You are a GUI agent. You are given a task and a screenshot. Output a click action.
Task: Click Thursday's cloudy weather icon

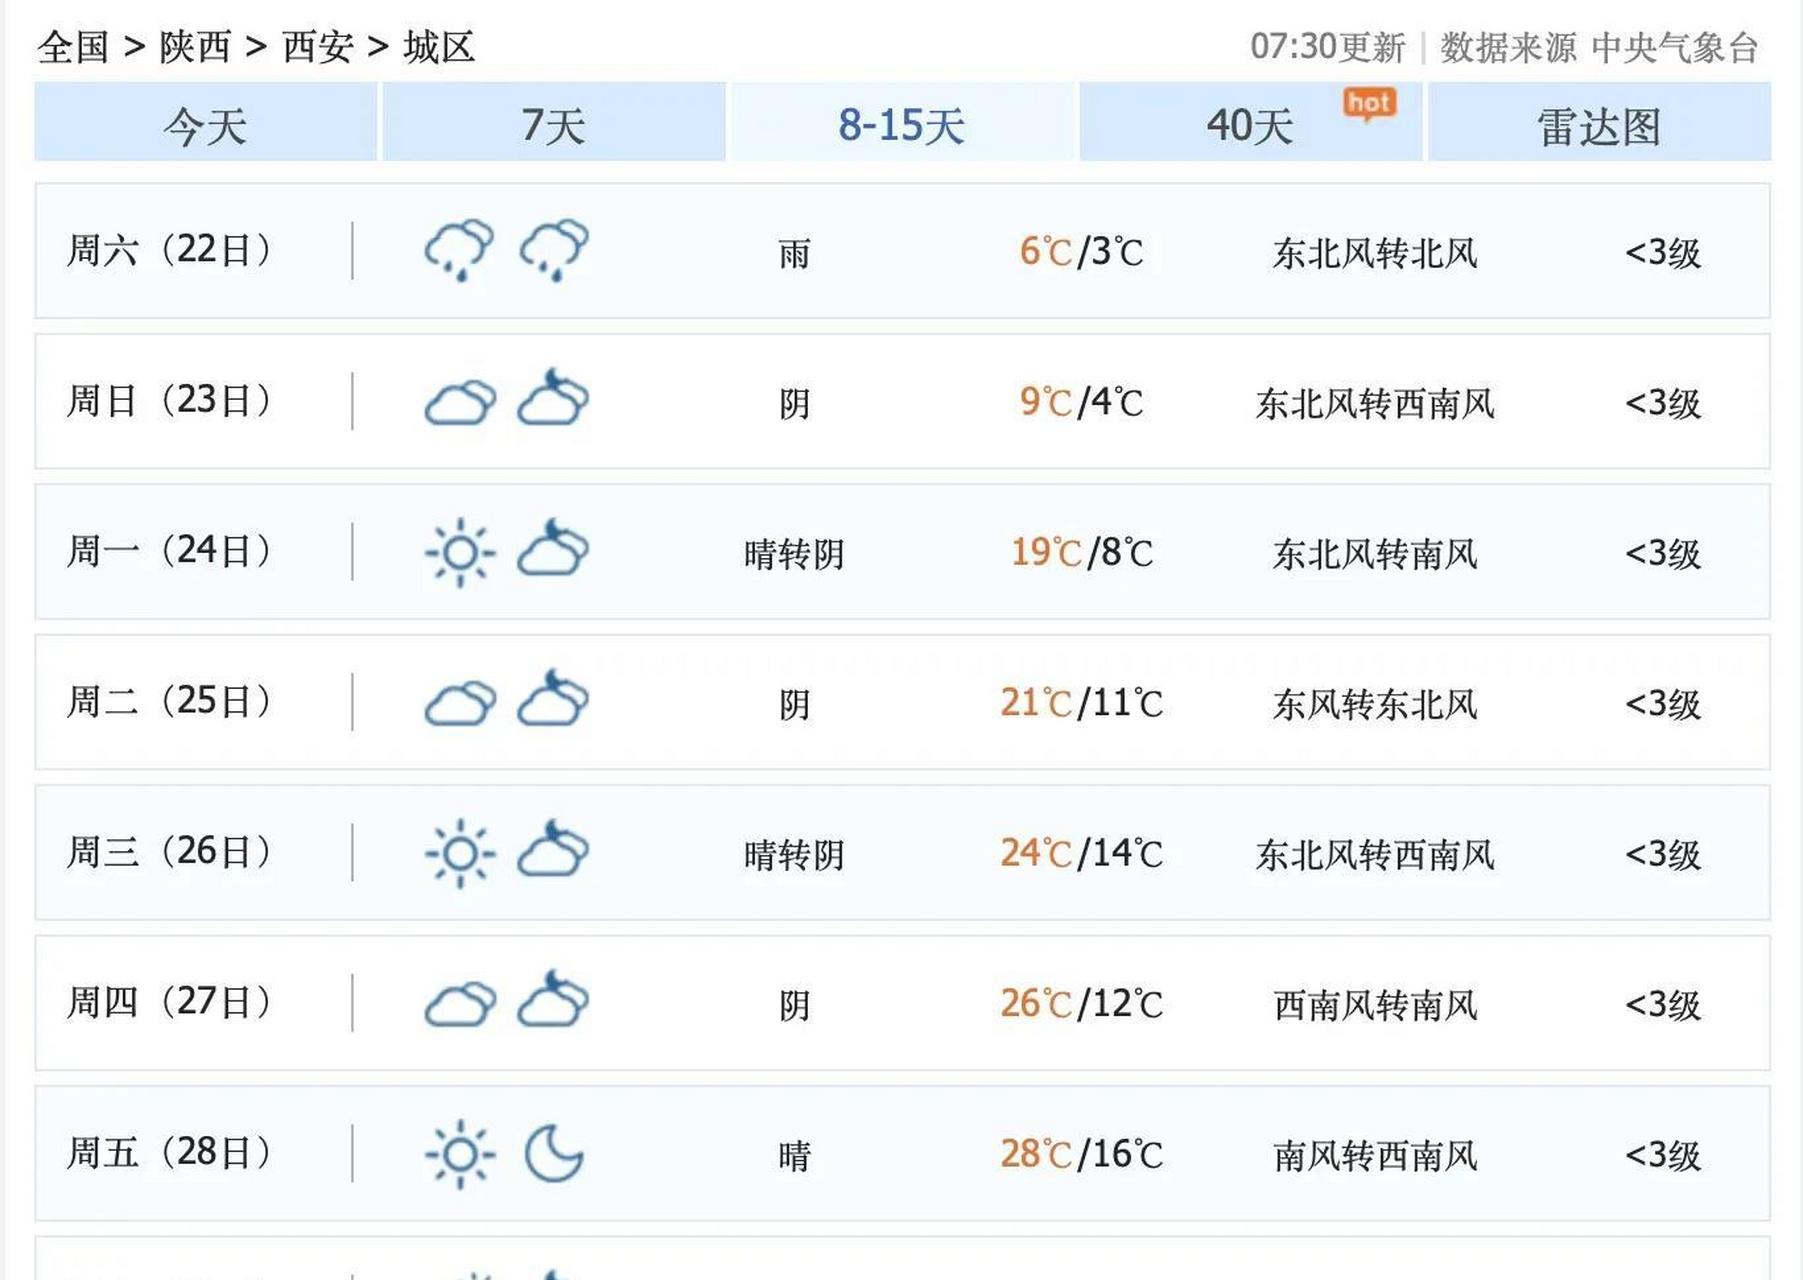(x=462, y=1004)
